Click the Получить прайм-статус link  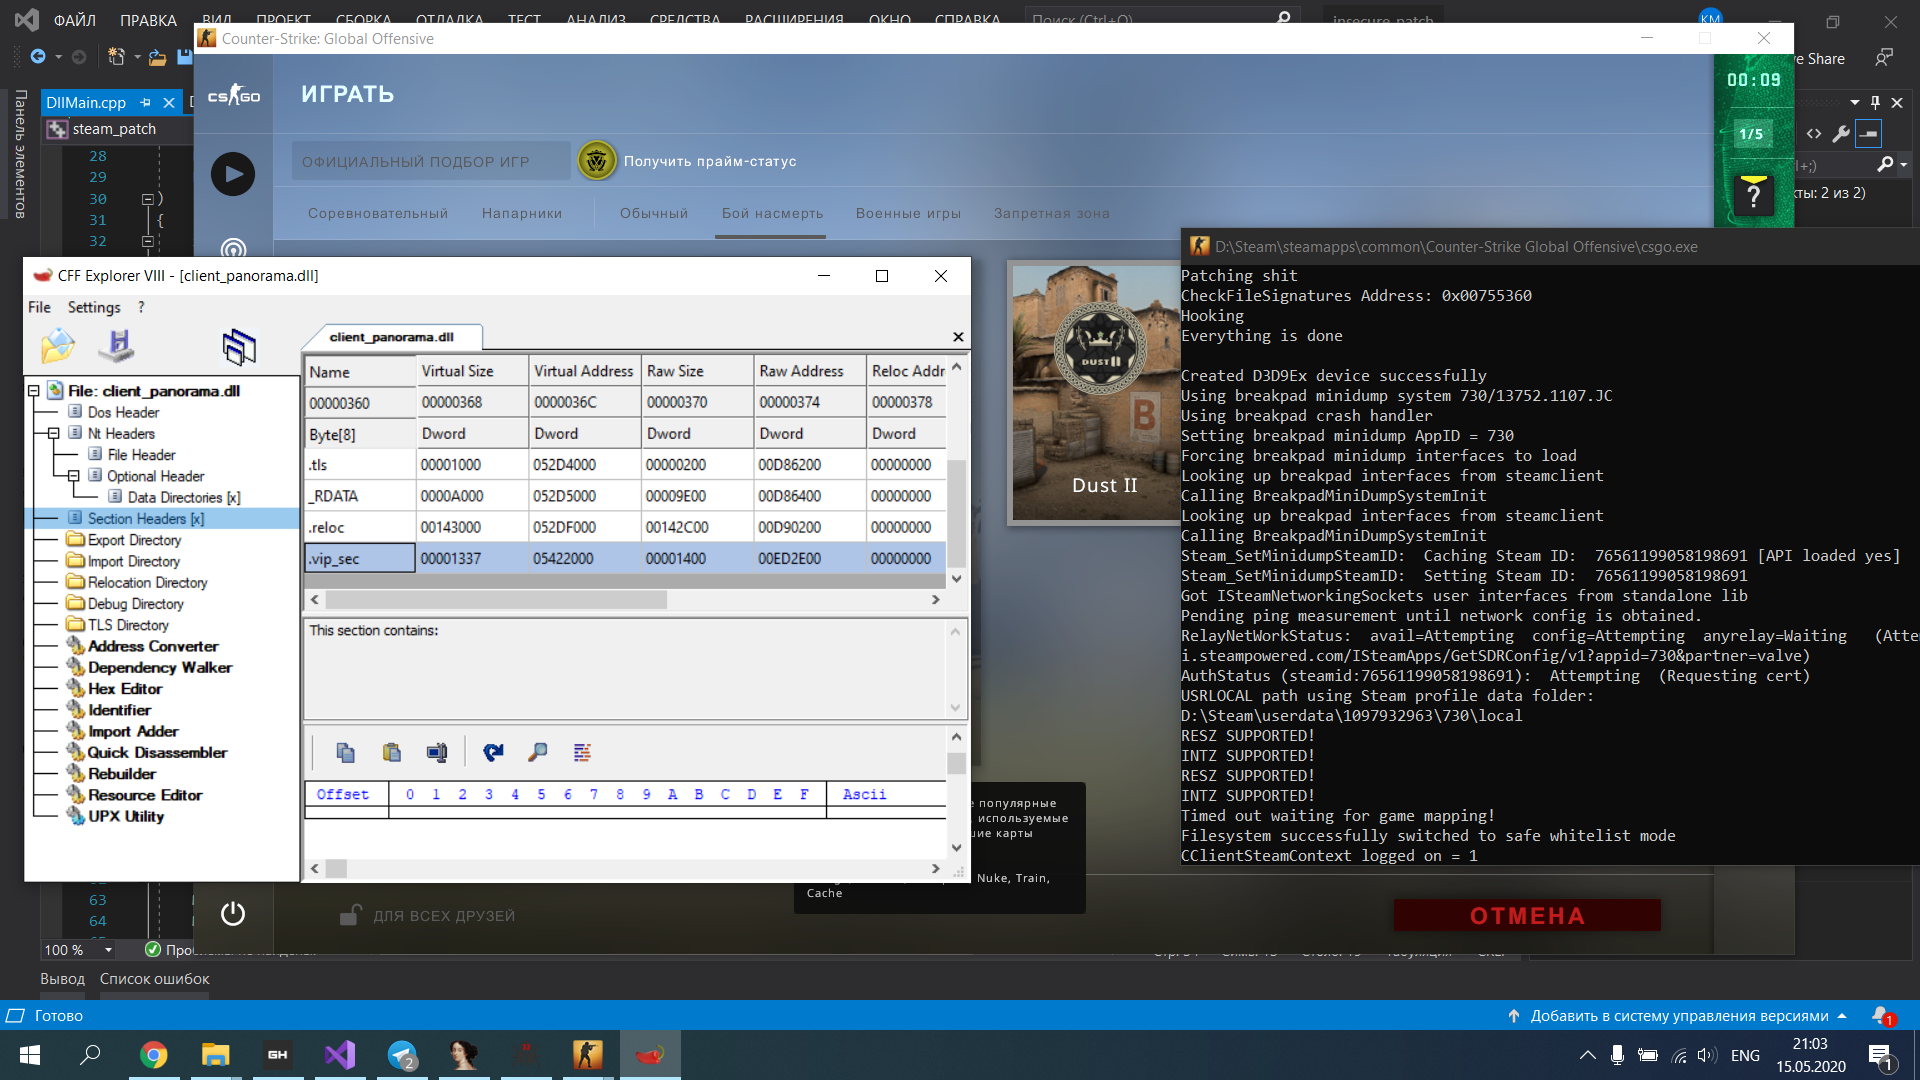[x=709, y=161]
